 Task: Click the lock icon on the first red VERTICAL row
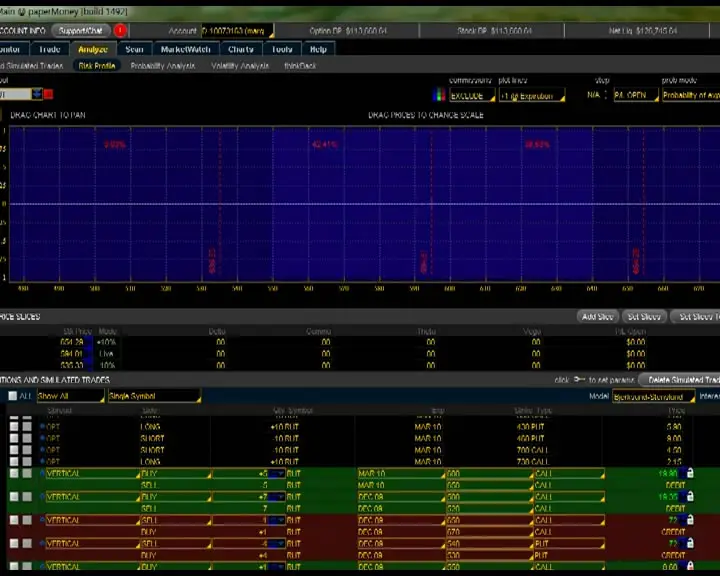(689, 520)
